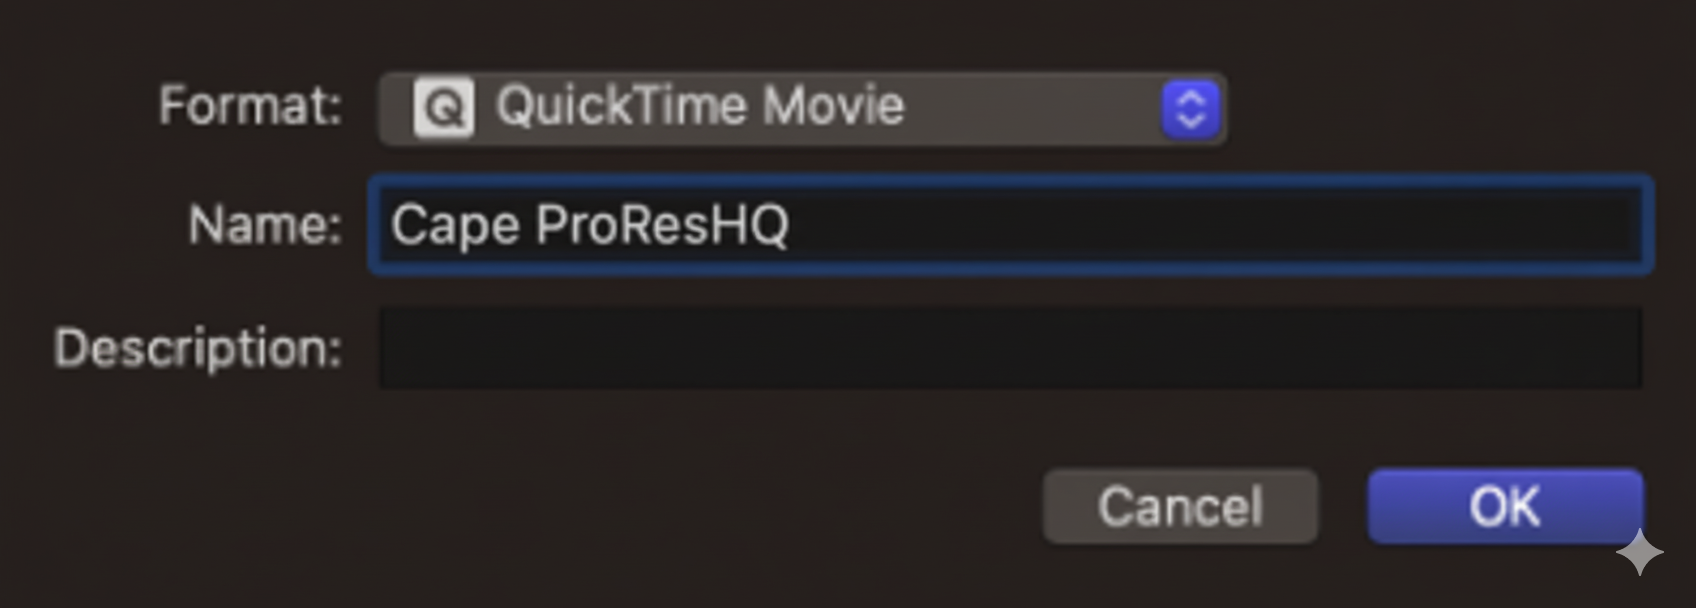Click the Name field containing Cape ProResHQ
This screenshot has width=1696, height=608.
[x=1008, y=225]
